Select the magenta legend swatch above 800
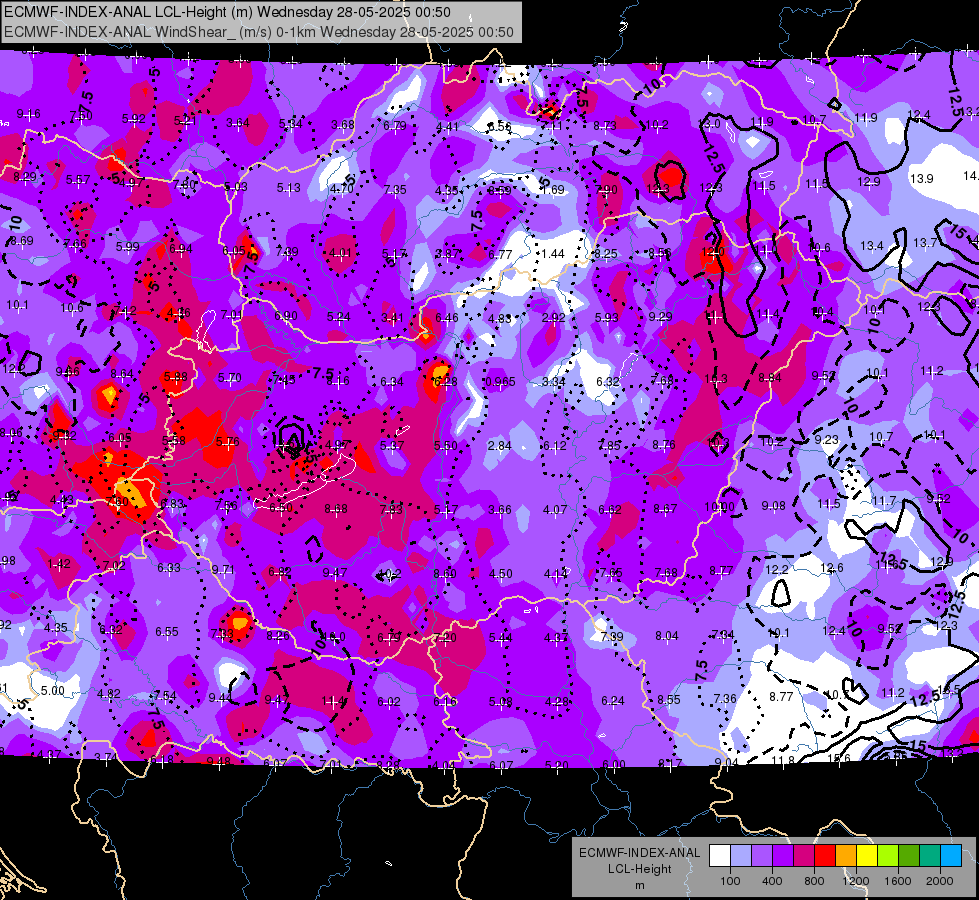 (x=804, y=855)
